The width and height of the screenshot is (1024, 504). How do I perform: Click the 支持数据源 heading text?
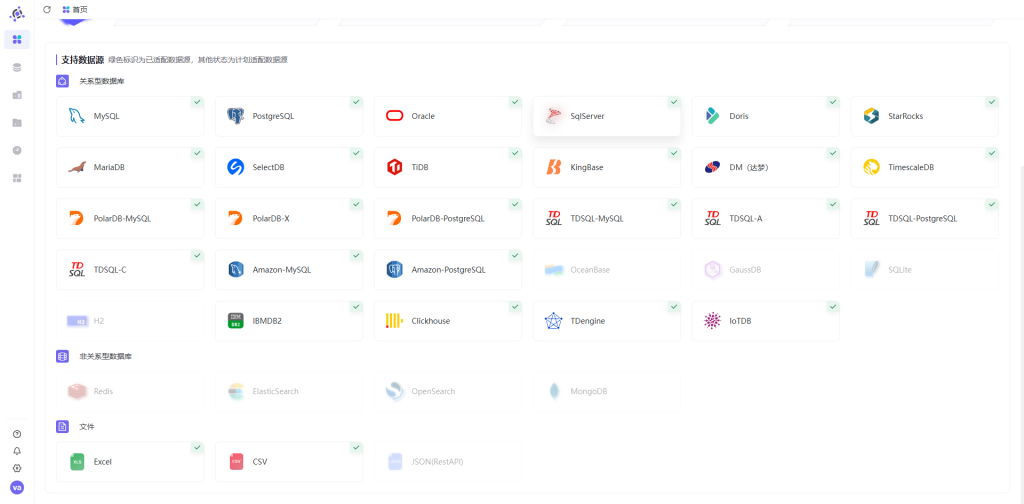82,59
